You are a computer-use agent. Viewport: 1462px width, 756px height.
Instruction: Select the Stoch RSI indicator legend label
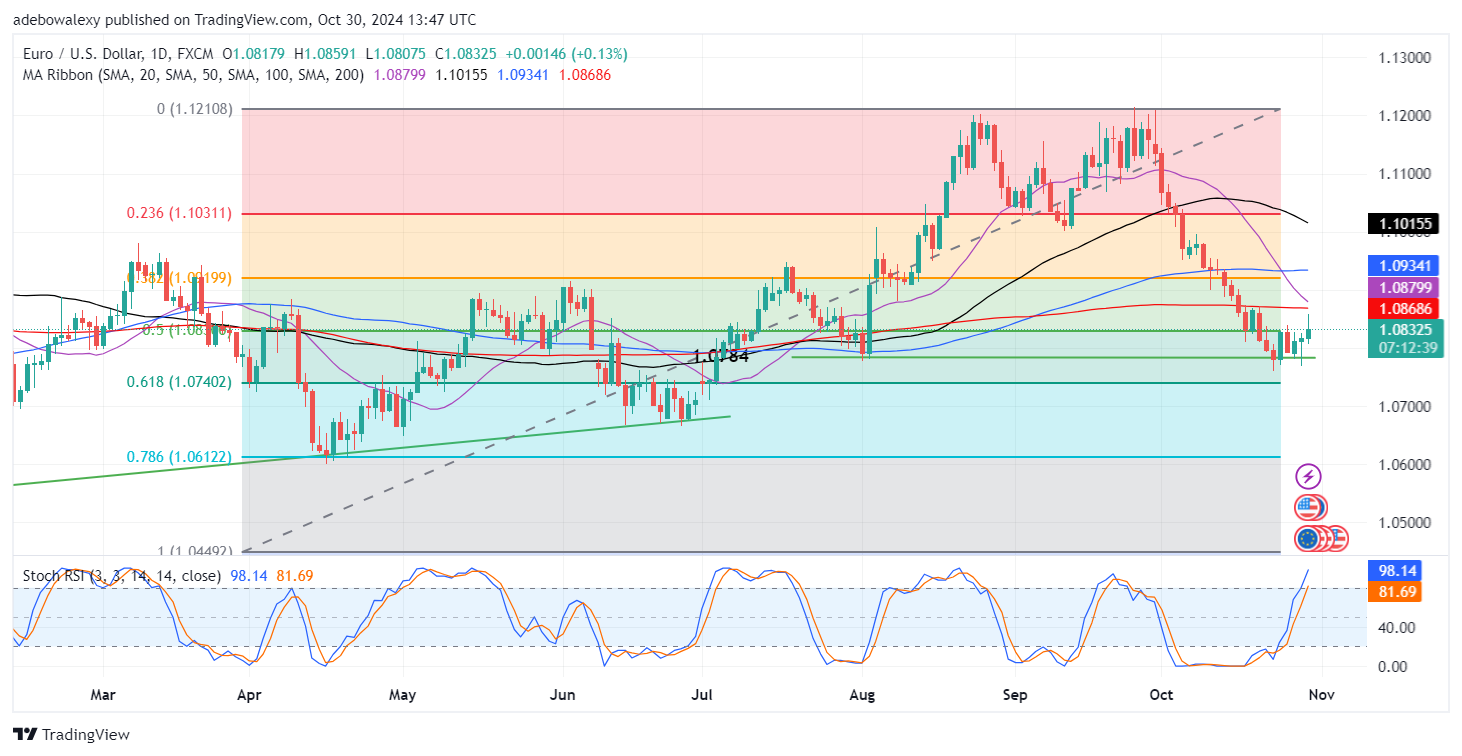point(120,576)
